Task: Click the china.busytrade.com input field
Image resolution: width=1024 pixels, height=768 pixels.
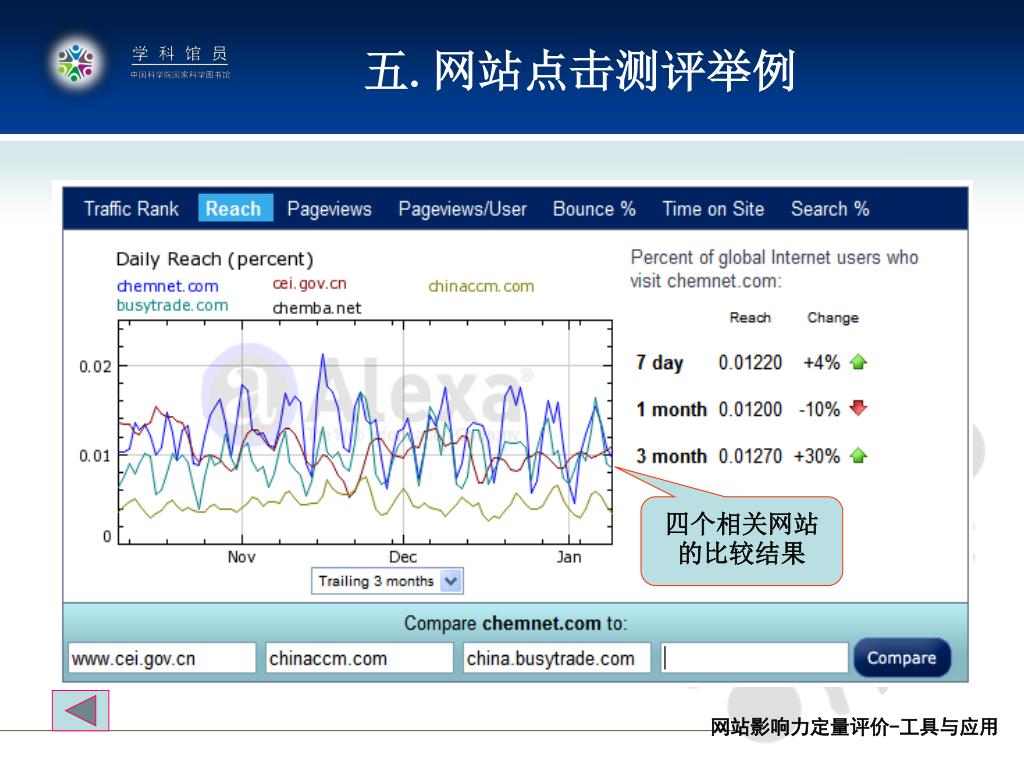Action: (557, 658)
